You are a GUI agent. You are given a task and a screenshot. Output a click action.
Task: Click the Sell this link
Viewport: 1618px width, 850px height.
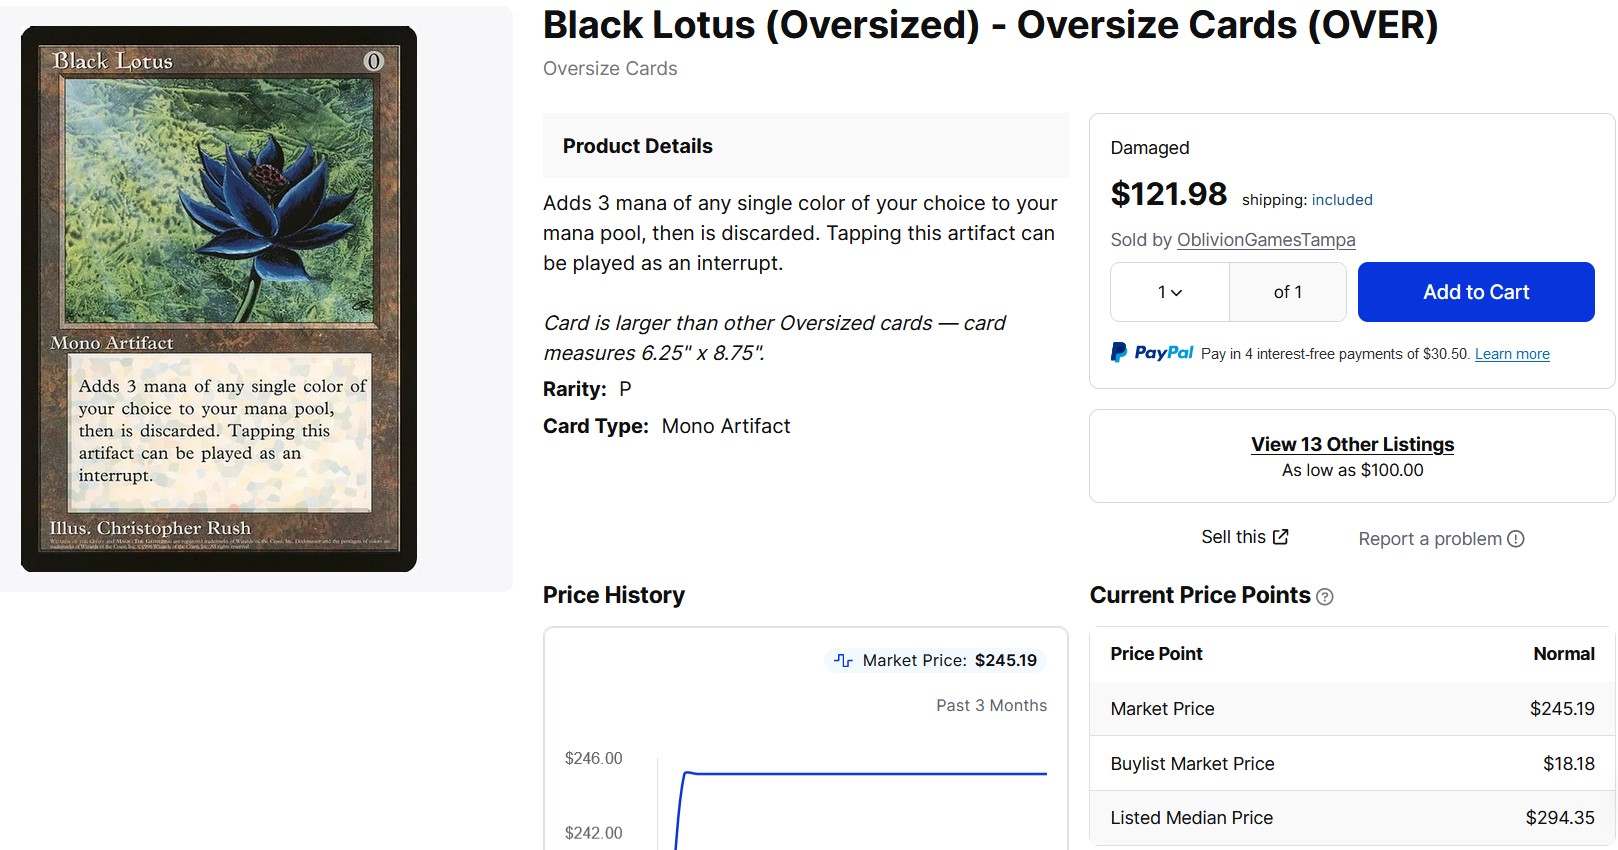click(1233, 537)
